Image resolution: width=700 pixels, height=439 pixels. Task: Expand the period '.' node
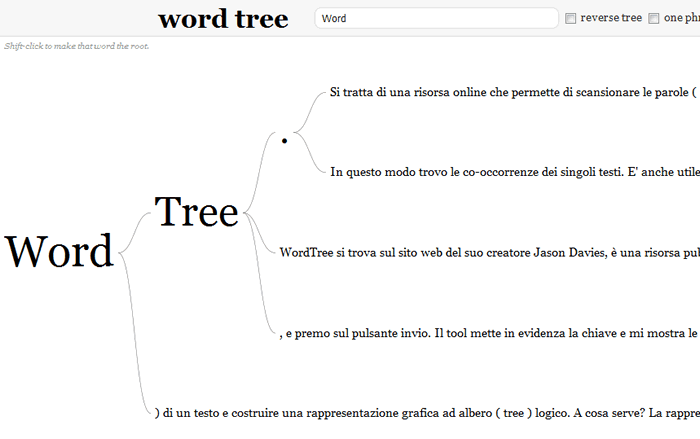point(285,141)
